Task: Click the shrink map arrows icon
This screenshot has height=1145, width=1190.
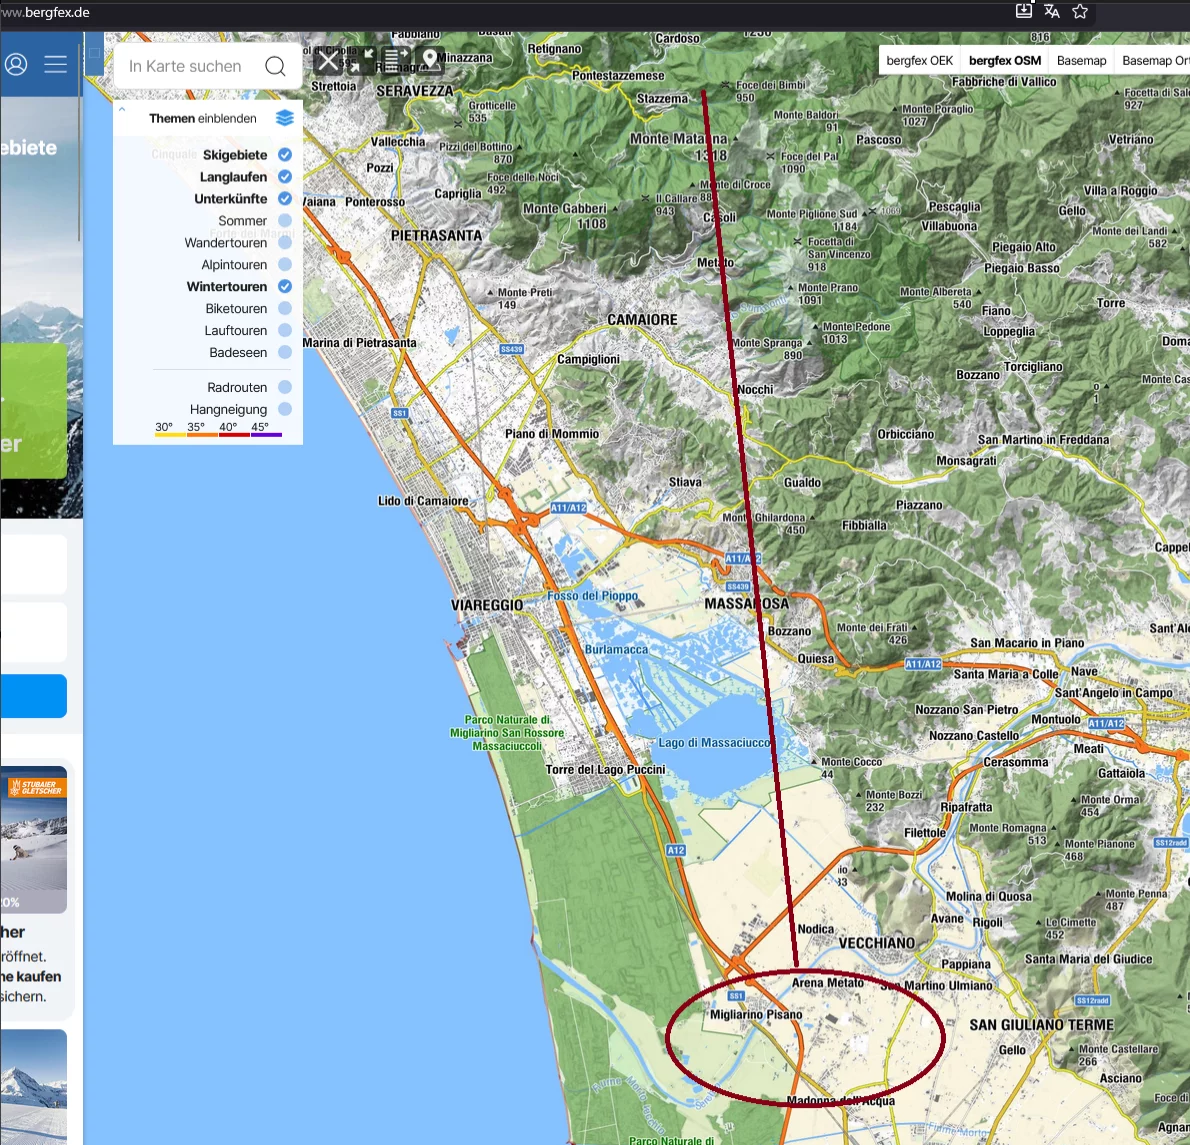Action: pos(361,61)
